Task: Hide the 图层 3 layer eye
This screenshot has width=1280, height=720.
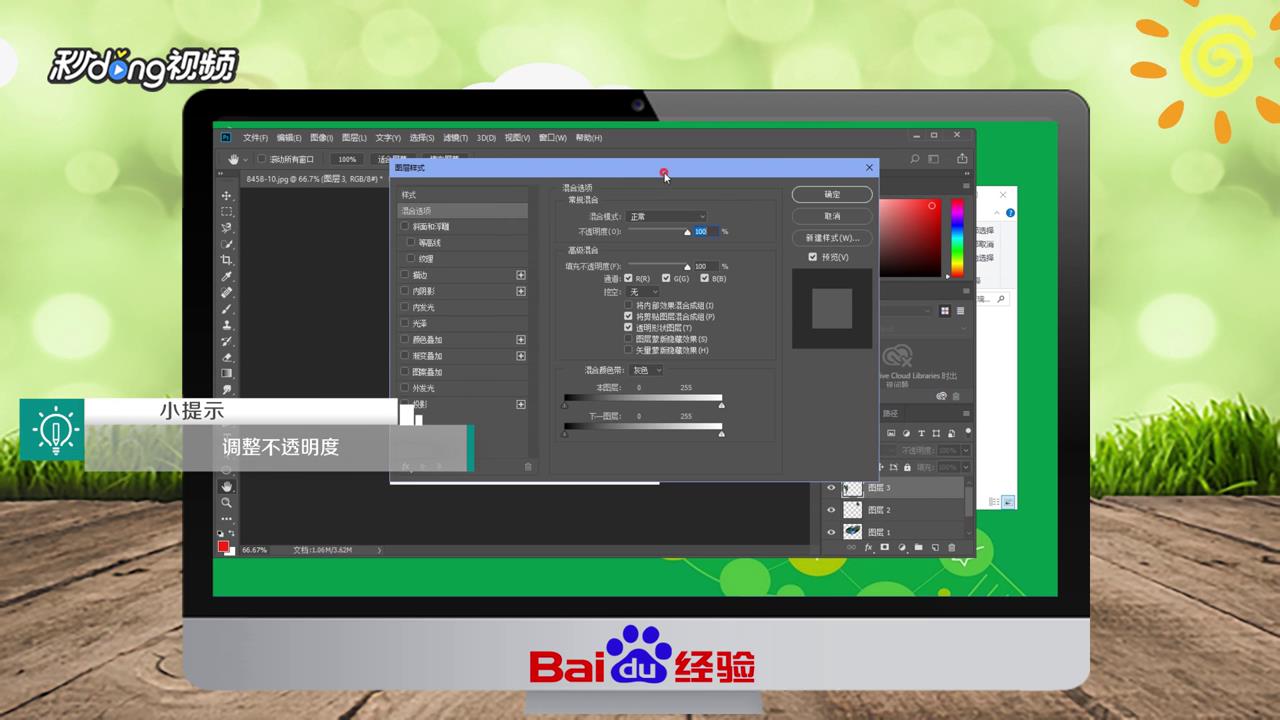Action: click(x=830, y=488)
